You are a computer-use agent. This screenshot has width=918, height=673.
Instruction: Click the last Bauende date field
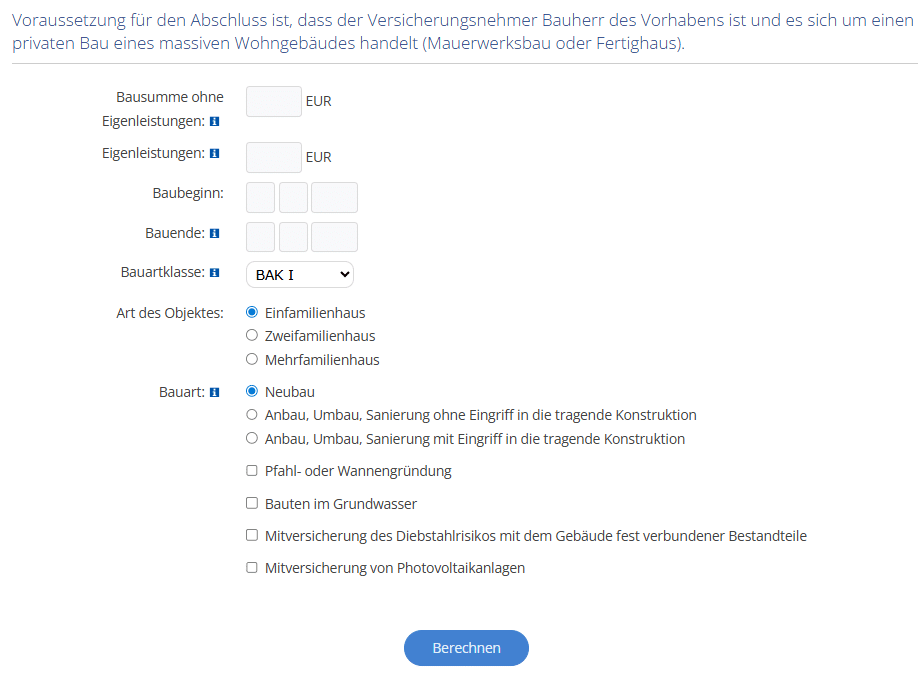334,237
